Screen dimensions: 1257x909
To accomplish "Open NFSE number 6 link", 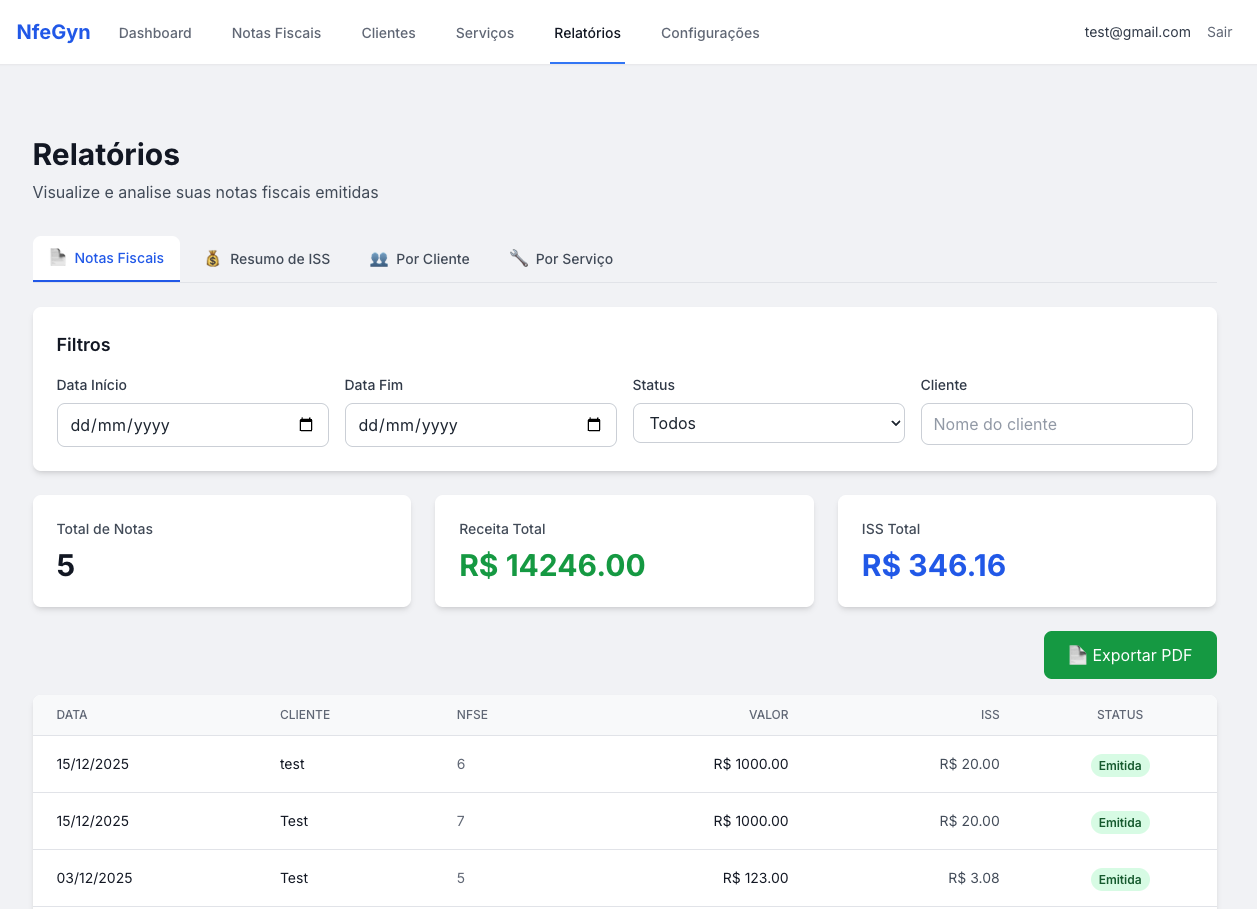I will coord(461,763).
